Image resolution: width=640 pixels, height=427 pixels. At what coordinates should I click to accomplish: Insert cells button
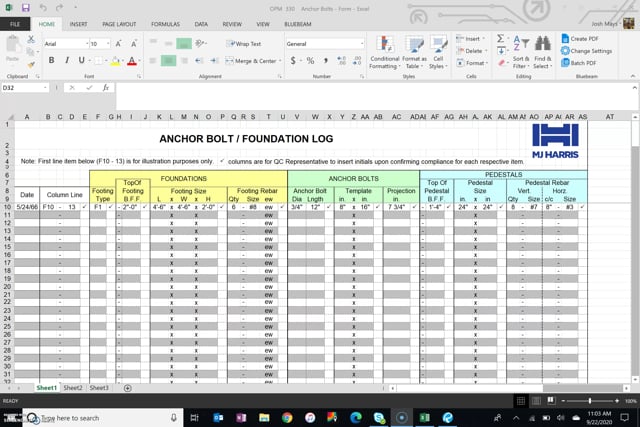(x=469, y=39)
